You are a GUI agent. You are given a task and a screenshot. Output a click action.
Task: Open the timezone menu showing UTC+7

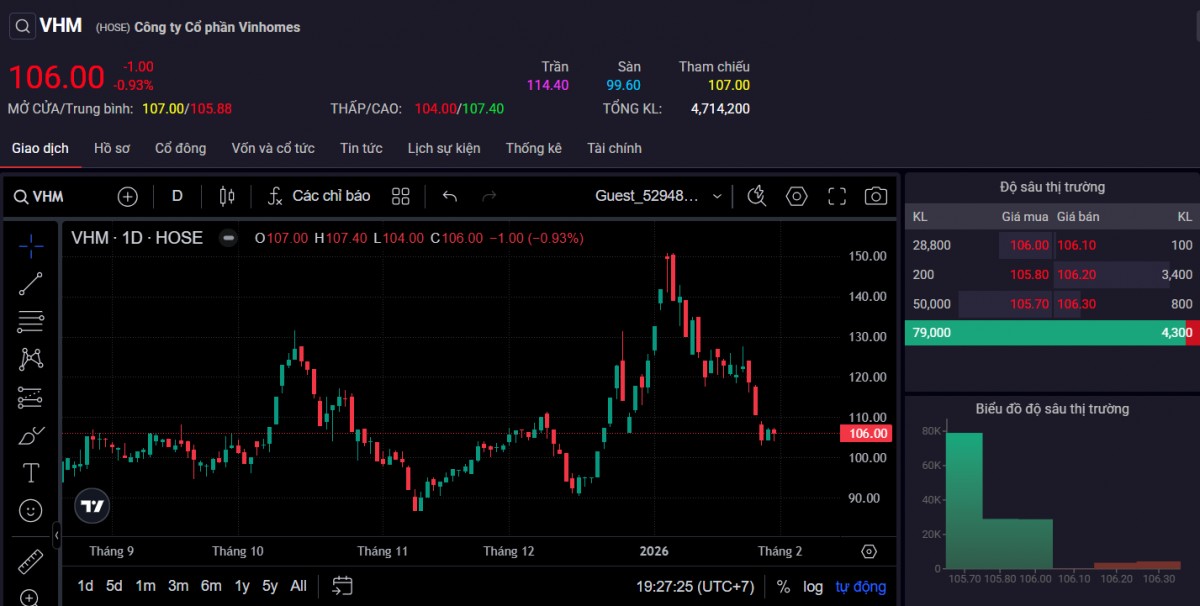coord(695,587)
